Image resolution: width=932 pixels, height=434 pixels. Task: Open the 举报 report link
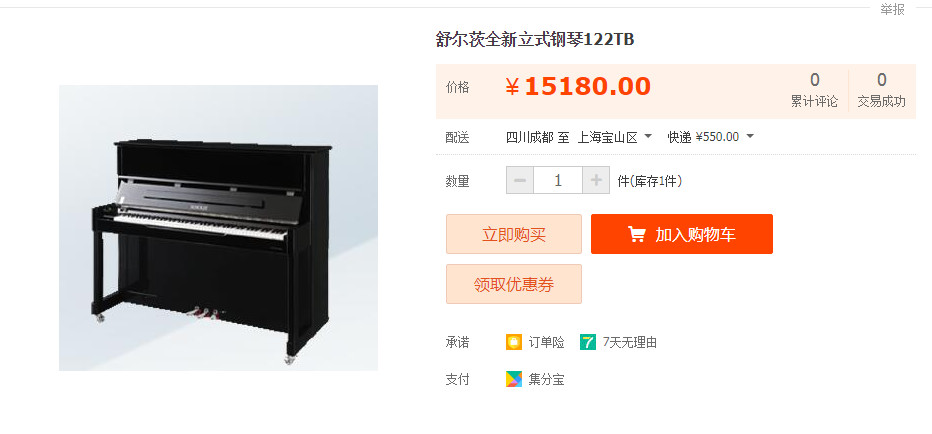pyautogui.click(x=892, y=10)
